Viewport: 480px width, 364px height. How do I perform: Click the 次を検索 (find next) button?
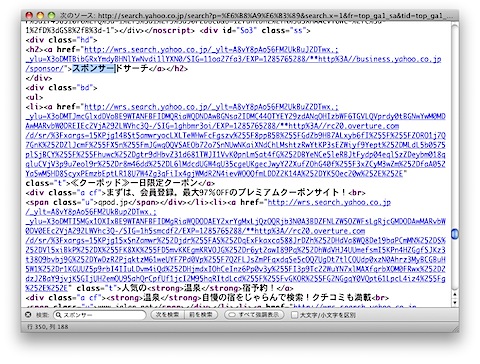point(167,315)
